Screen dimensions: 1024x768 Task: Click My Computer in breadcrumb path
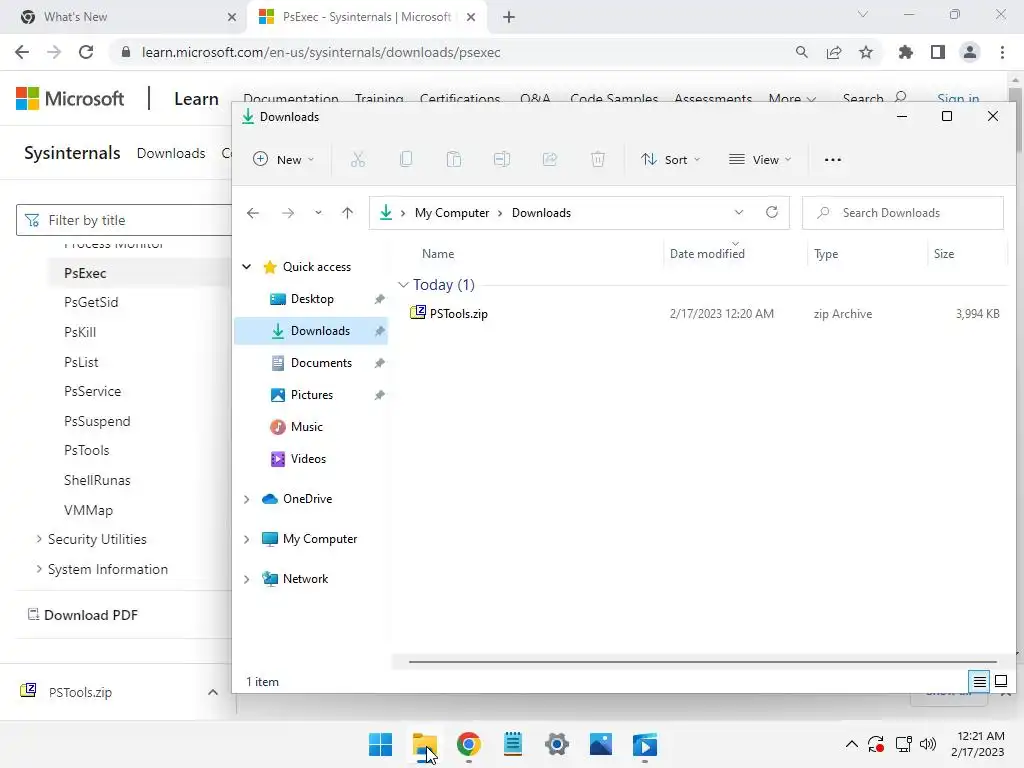(x=451, y=213)
